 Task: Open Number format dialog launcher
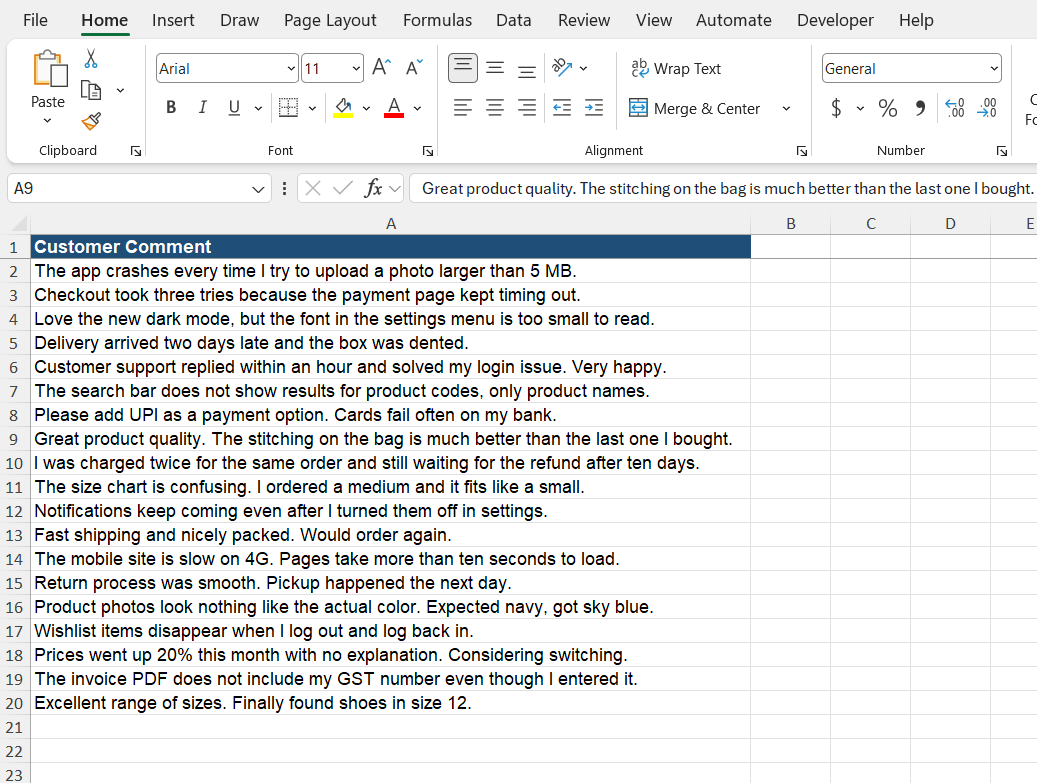coord(1002,151)
